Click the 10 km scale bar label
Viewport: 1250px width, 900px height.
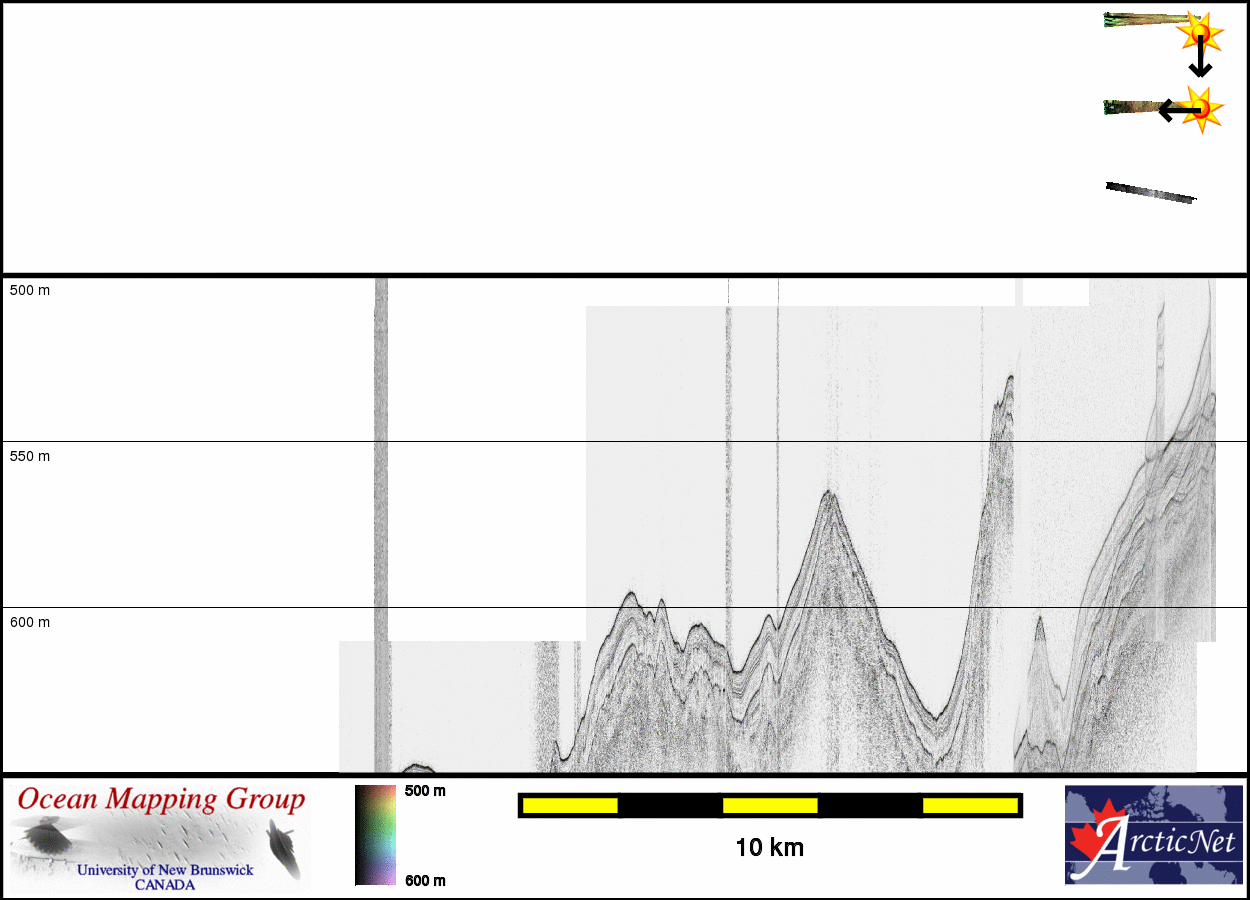coord(769,848)
